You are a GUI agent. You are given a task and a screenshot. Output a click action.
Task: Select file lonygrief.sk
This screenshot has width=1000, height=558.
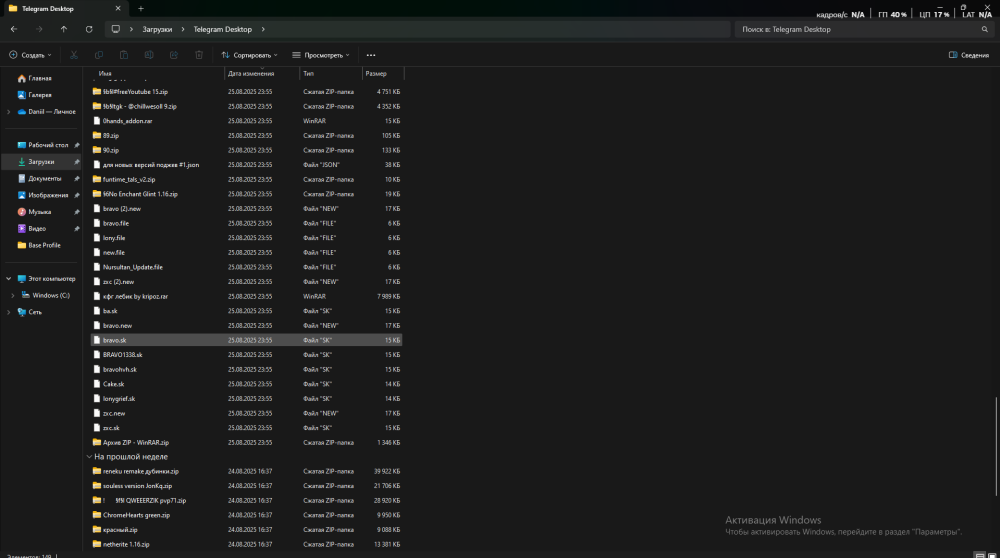tap(119, 399)
